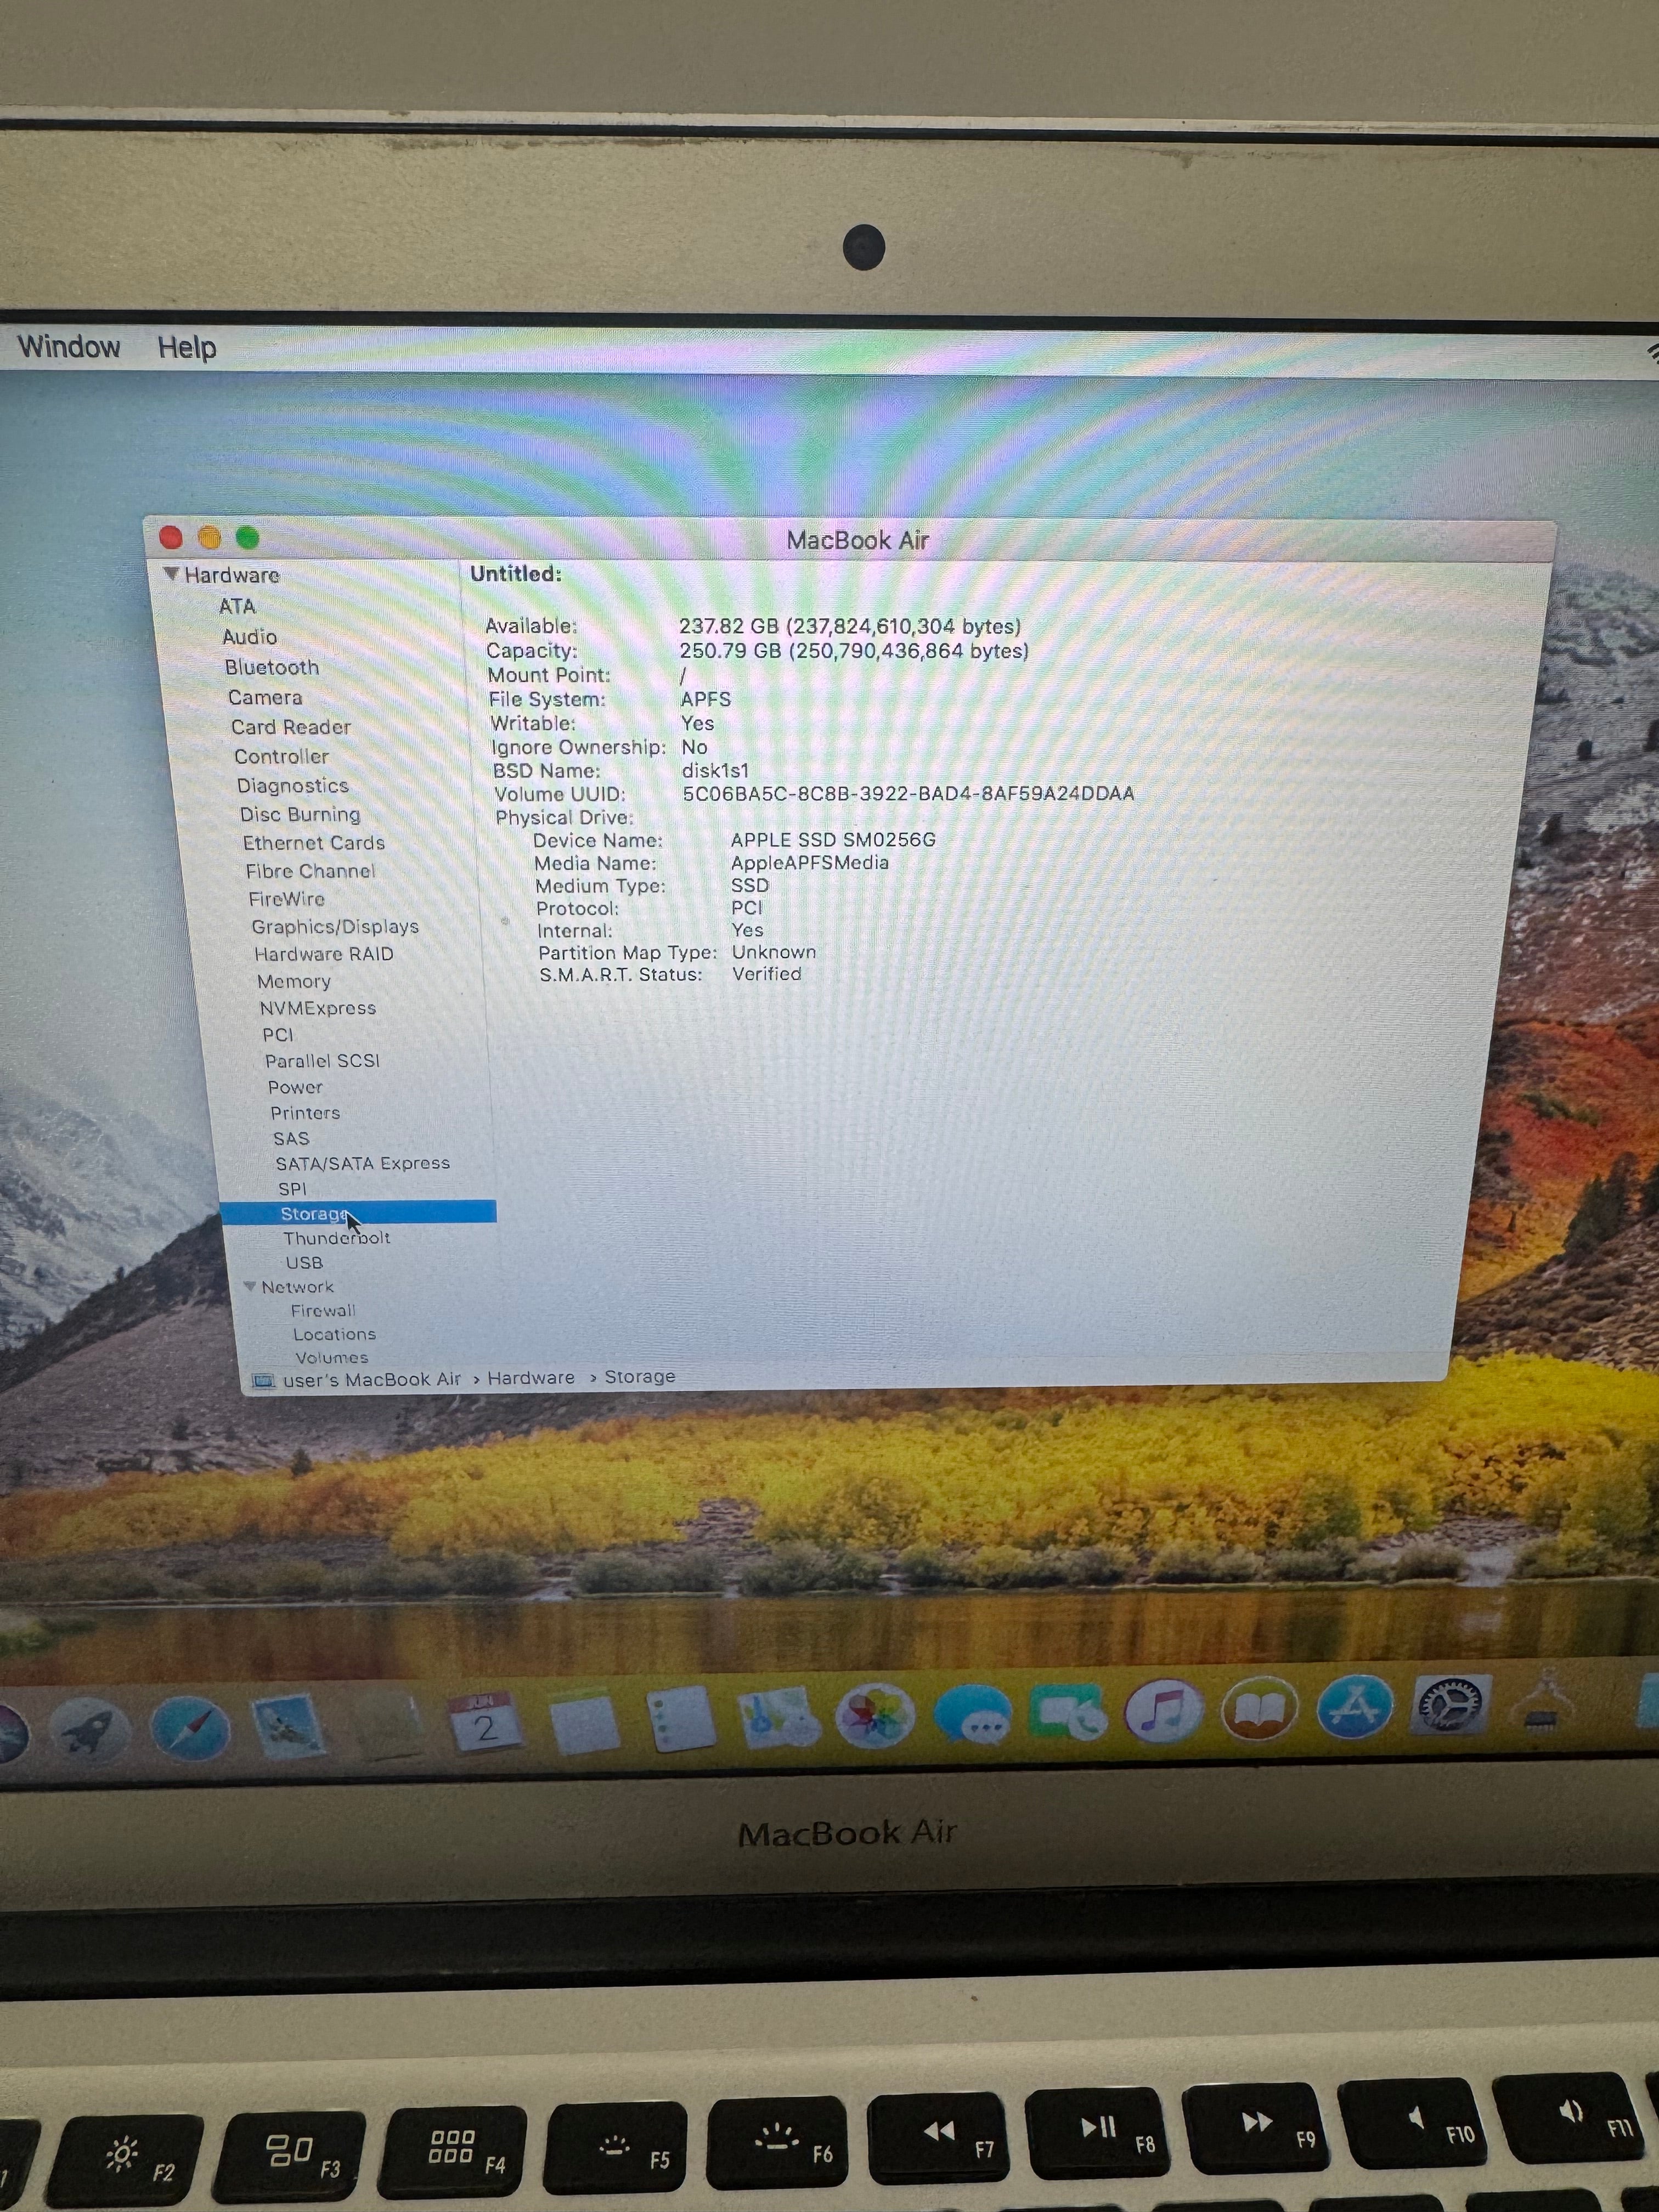Click the highlighted Storage item
This screenshot has width=1659, height=2212.
tap(358, 1213)
